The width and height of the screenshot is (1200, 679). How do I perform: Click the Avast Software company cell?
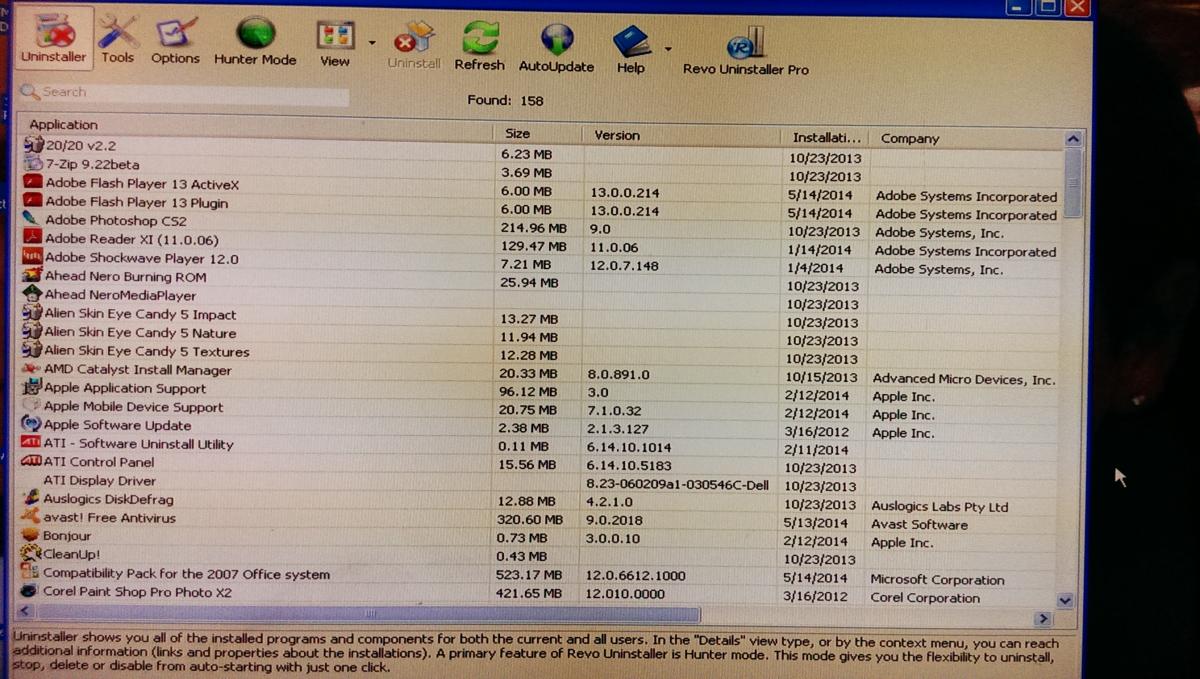[919, 525]
